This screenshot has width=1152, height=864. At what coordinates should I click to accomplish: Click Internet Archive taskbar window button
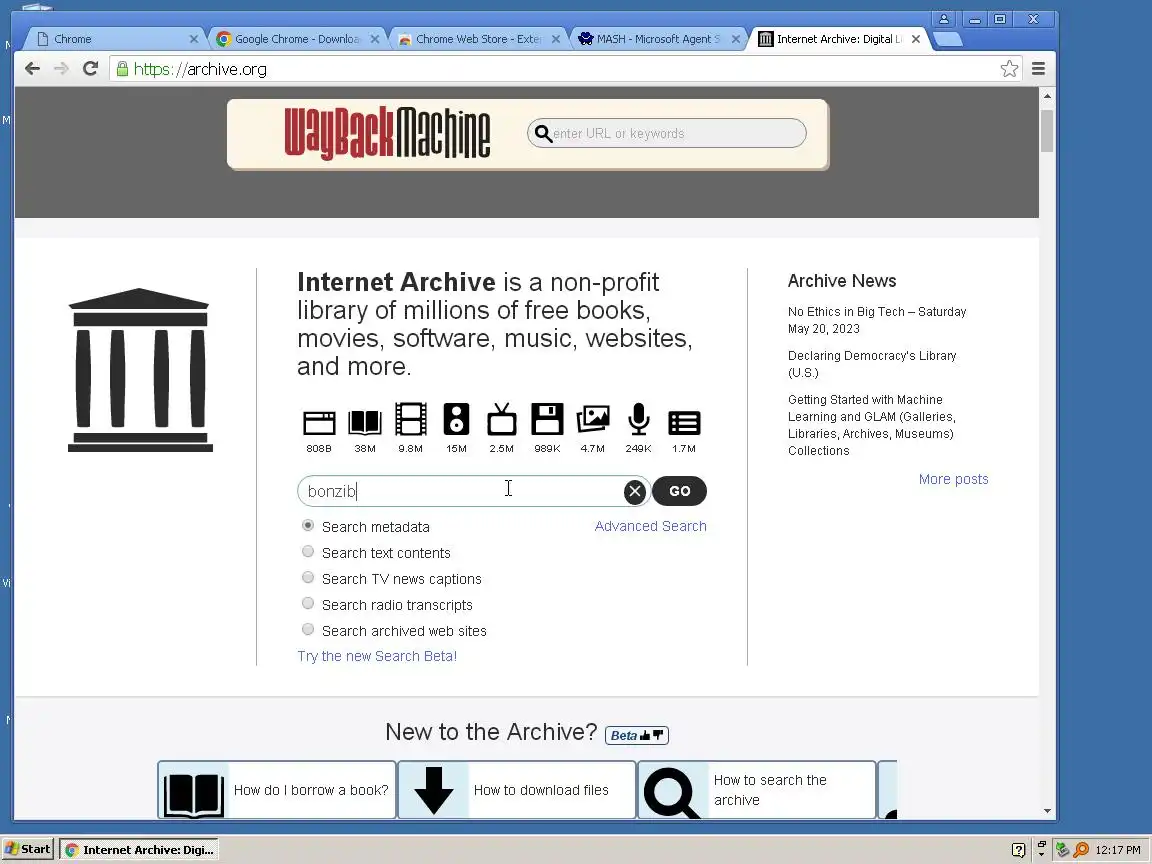point(139,850)
